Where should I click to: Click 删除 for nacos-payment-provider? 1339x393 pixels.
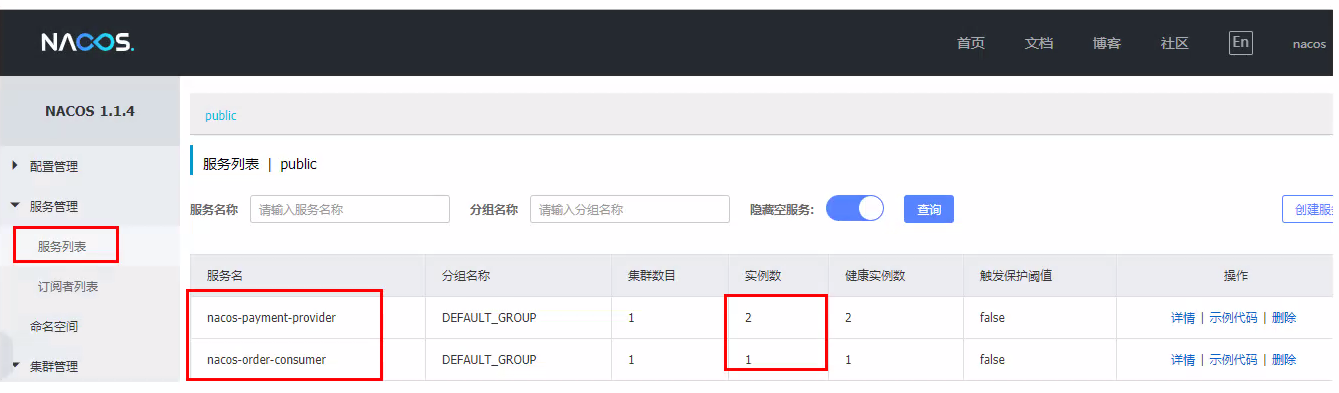pyautogui.click(x=1284, y=317)
